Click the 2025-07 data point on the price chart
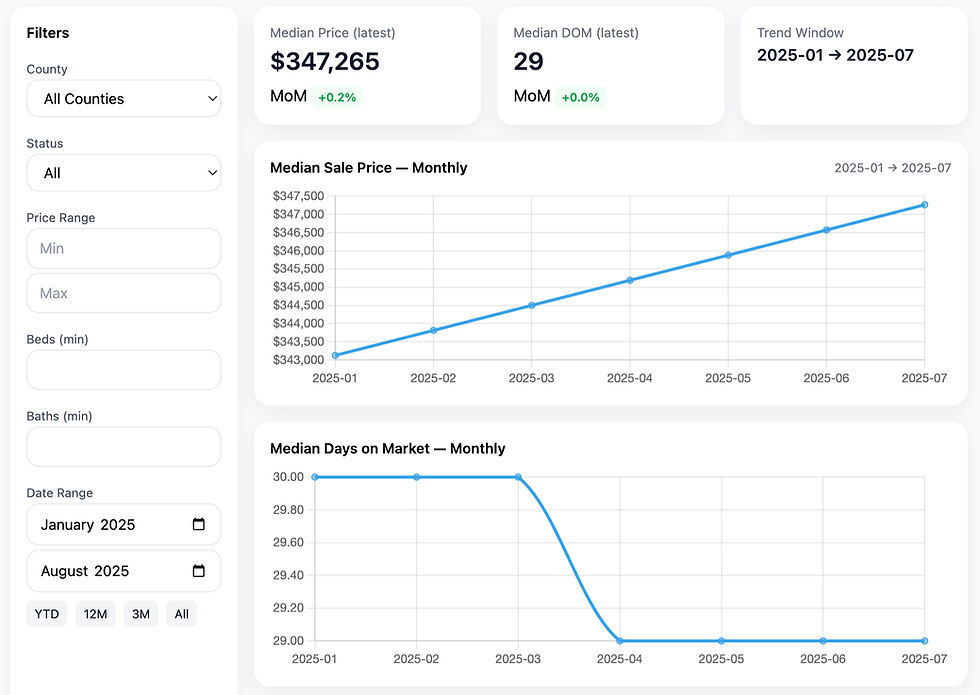 [923, 204]
